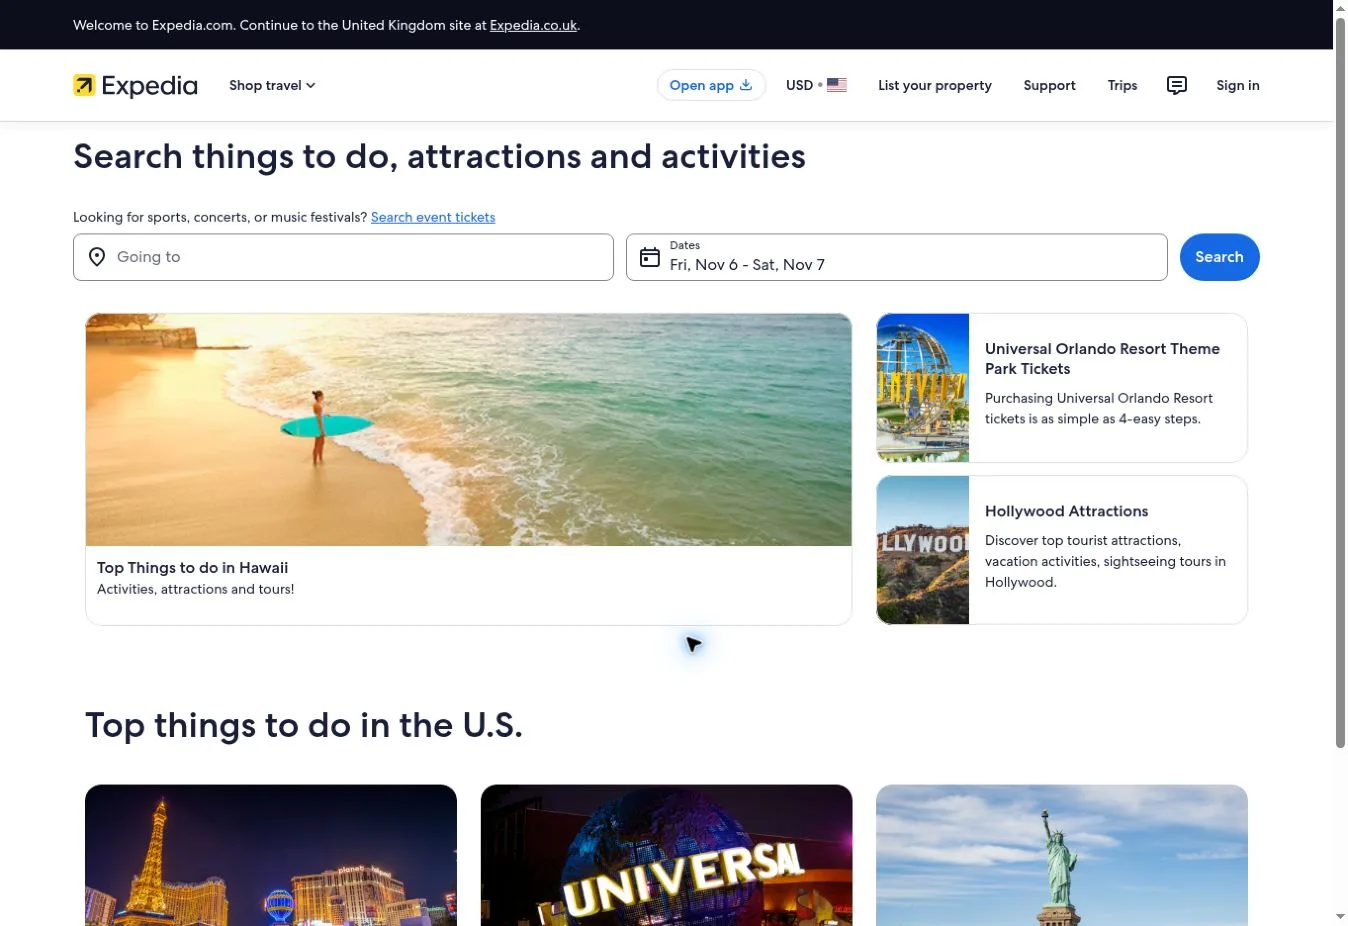
Task: Click the US flag currency icon
Action: coord(837,85)
